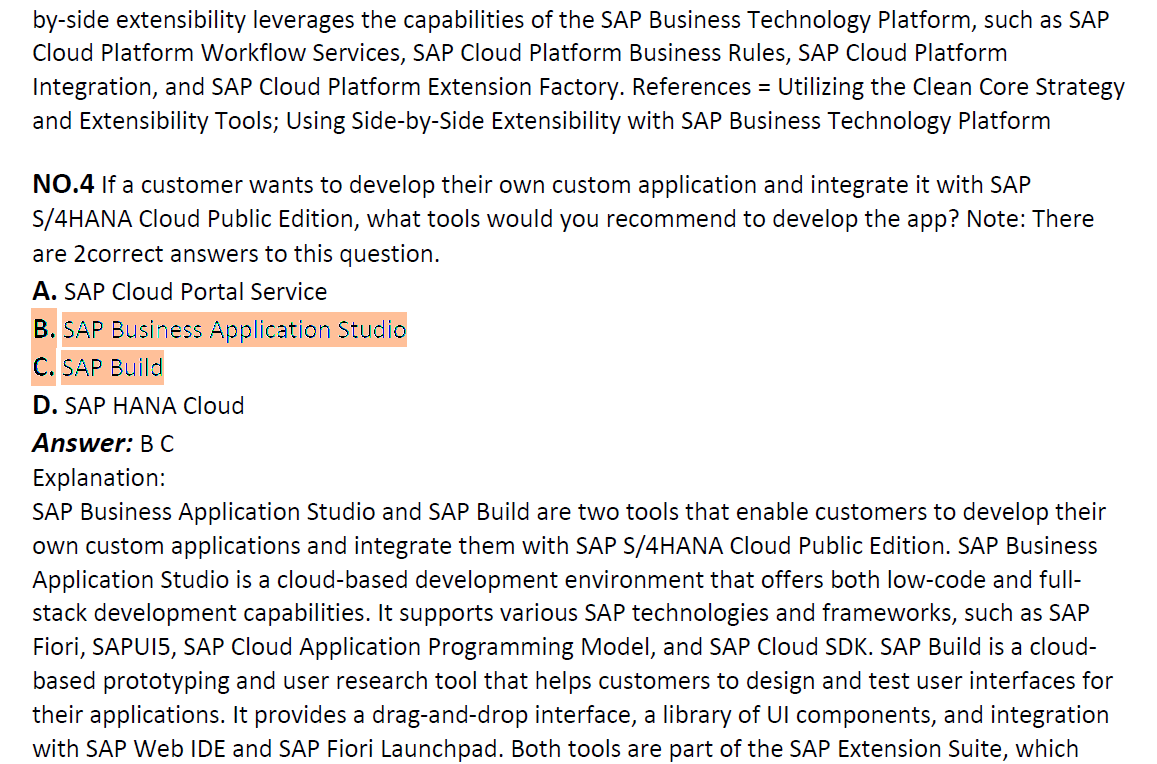This screenshot has height=764, width=1157.
Task: Select answer option A SAP Cloud Portal Service
Action: pos(179,292)
